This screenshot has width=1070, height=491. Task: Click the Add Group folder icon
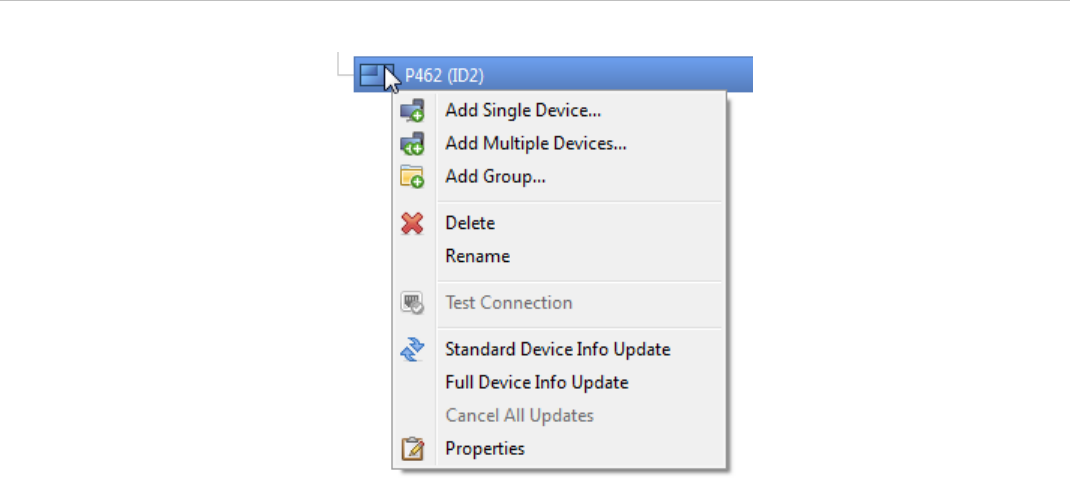412,177
